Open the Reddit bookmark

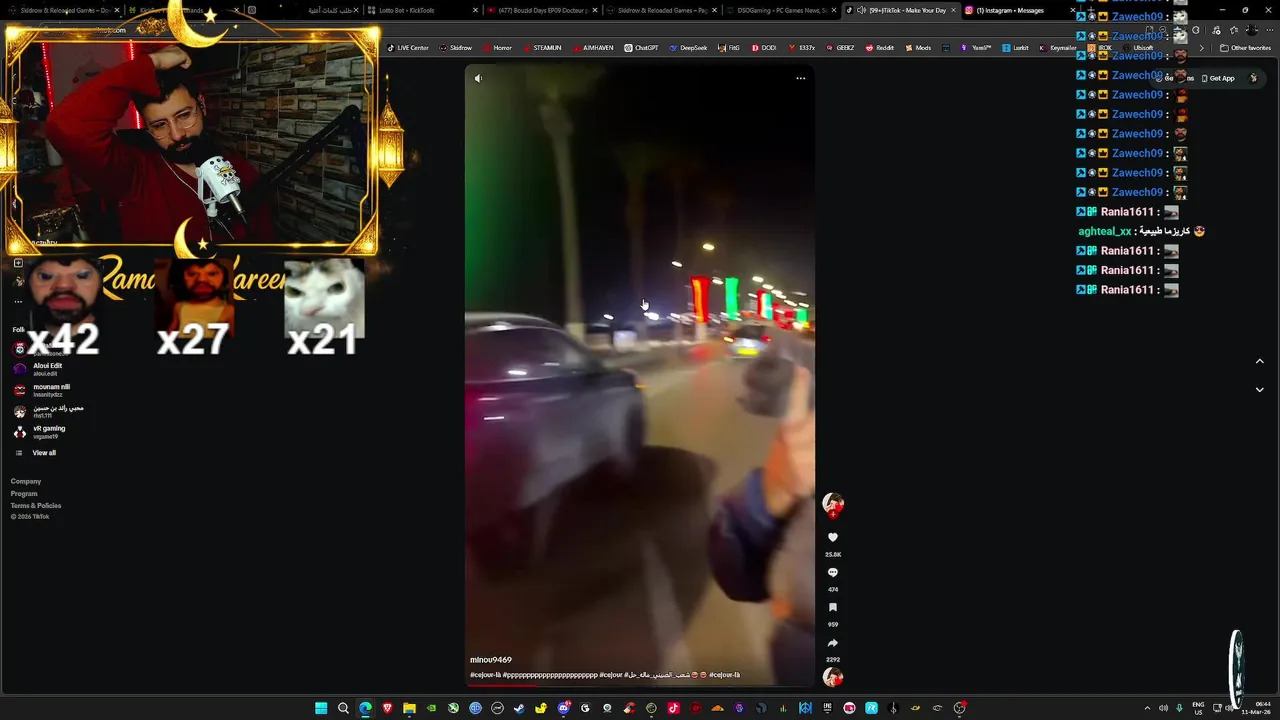(x=880, y=48)
